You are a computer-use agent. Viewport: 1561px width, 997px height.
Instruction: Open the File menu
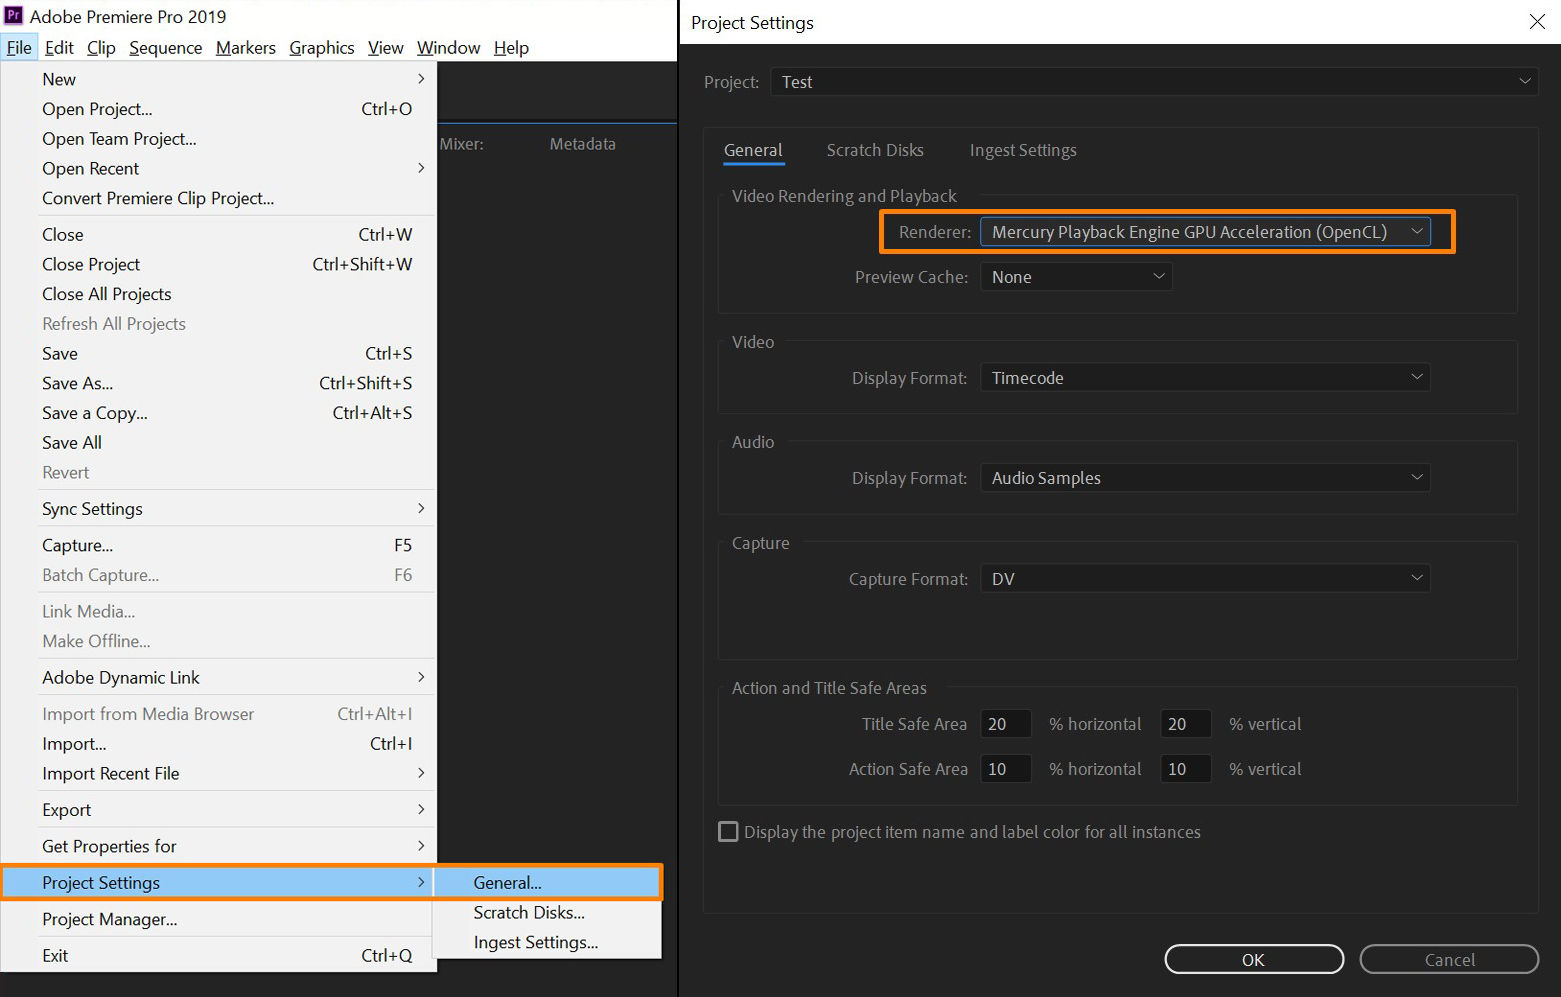coord(19,48)
